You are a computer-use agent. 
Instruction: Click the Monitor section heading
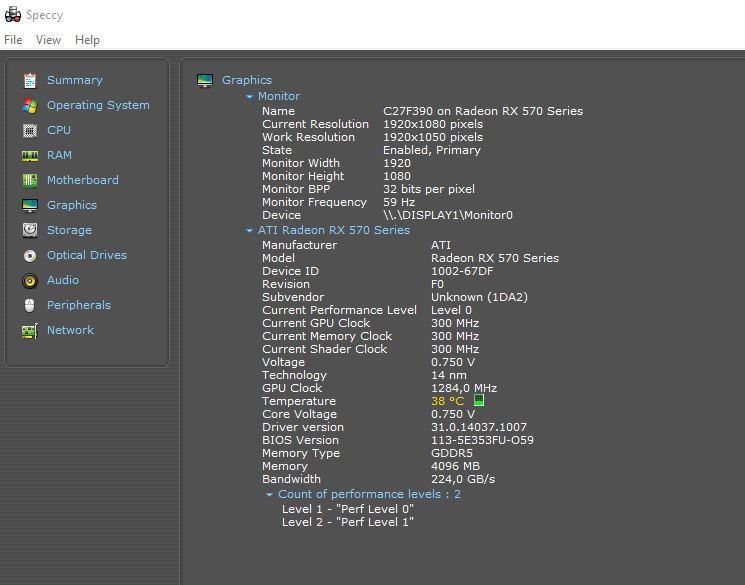(x=279, y=96)
